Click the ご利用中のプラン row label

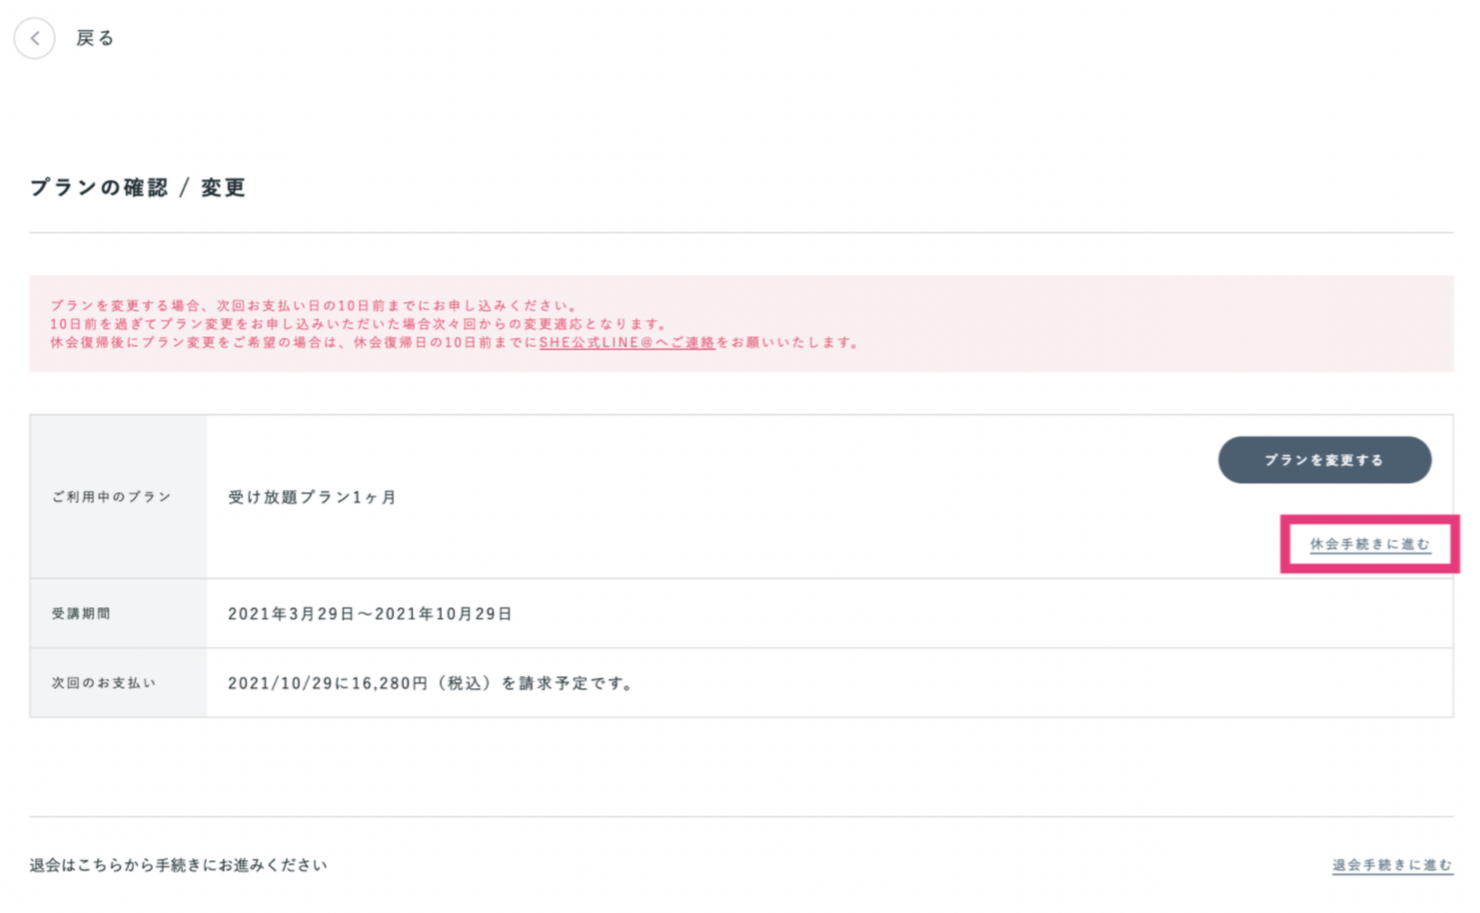click(x=112, y=497)
